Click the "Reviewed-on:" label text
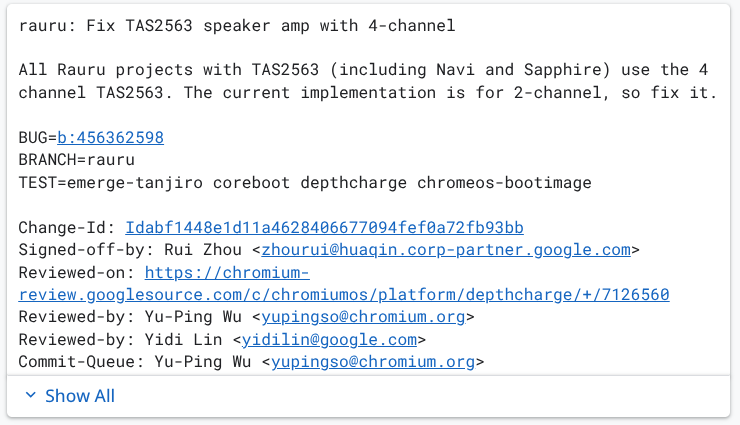This screenshot has height=425, width=740. point(77,272)
